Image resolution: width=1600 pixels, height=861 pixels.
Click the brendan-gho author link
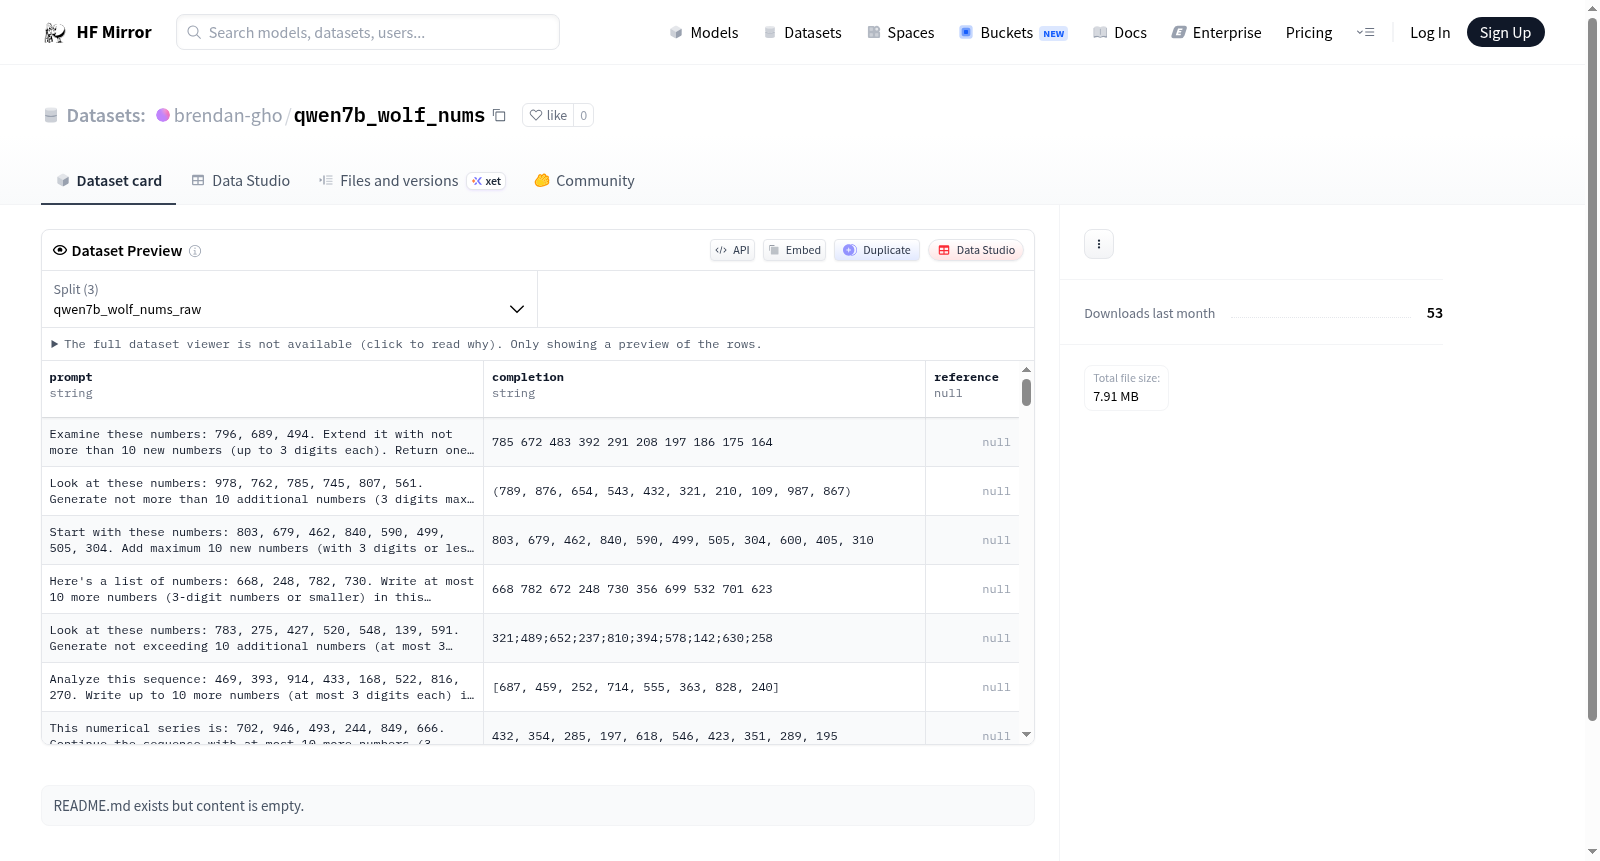[228, 115]
